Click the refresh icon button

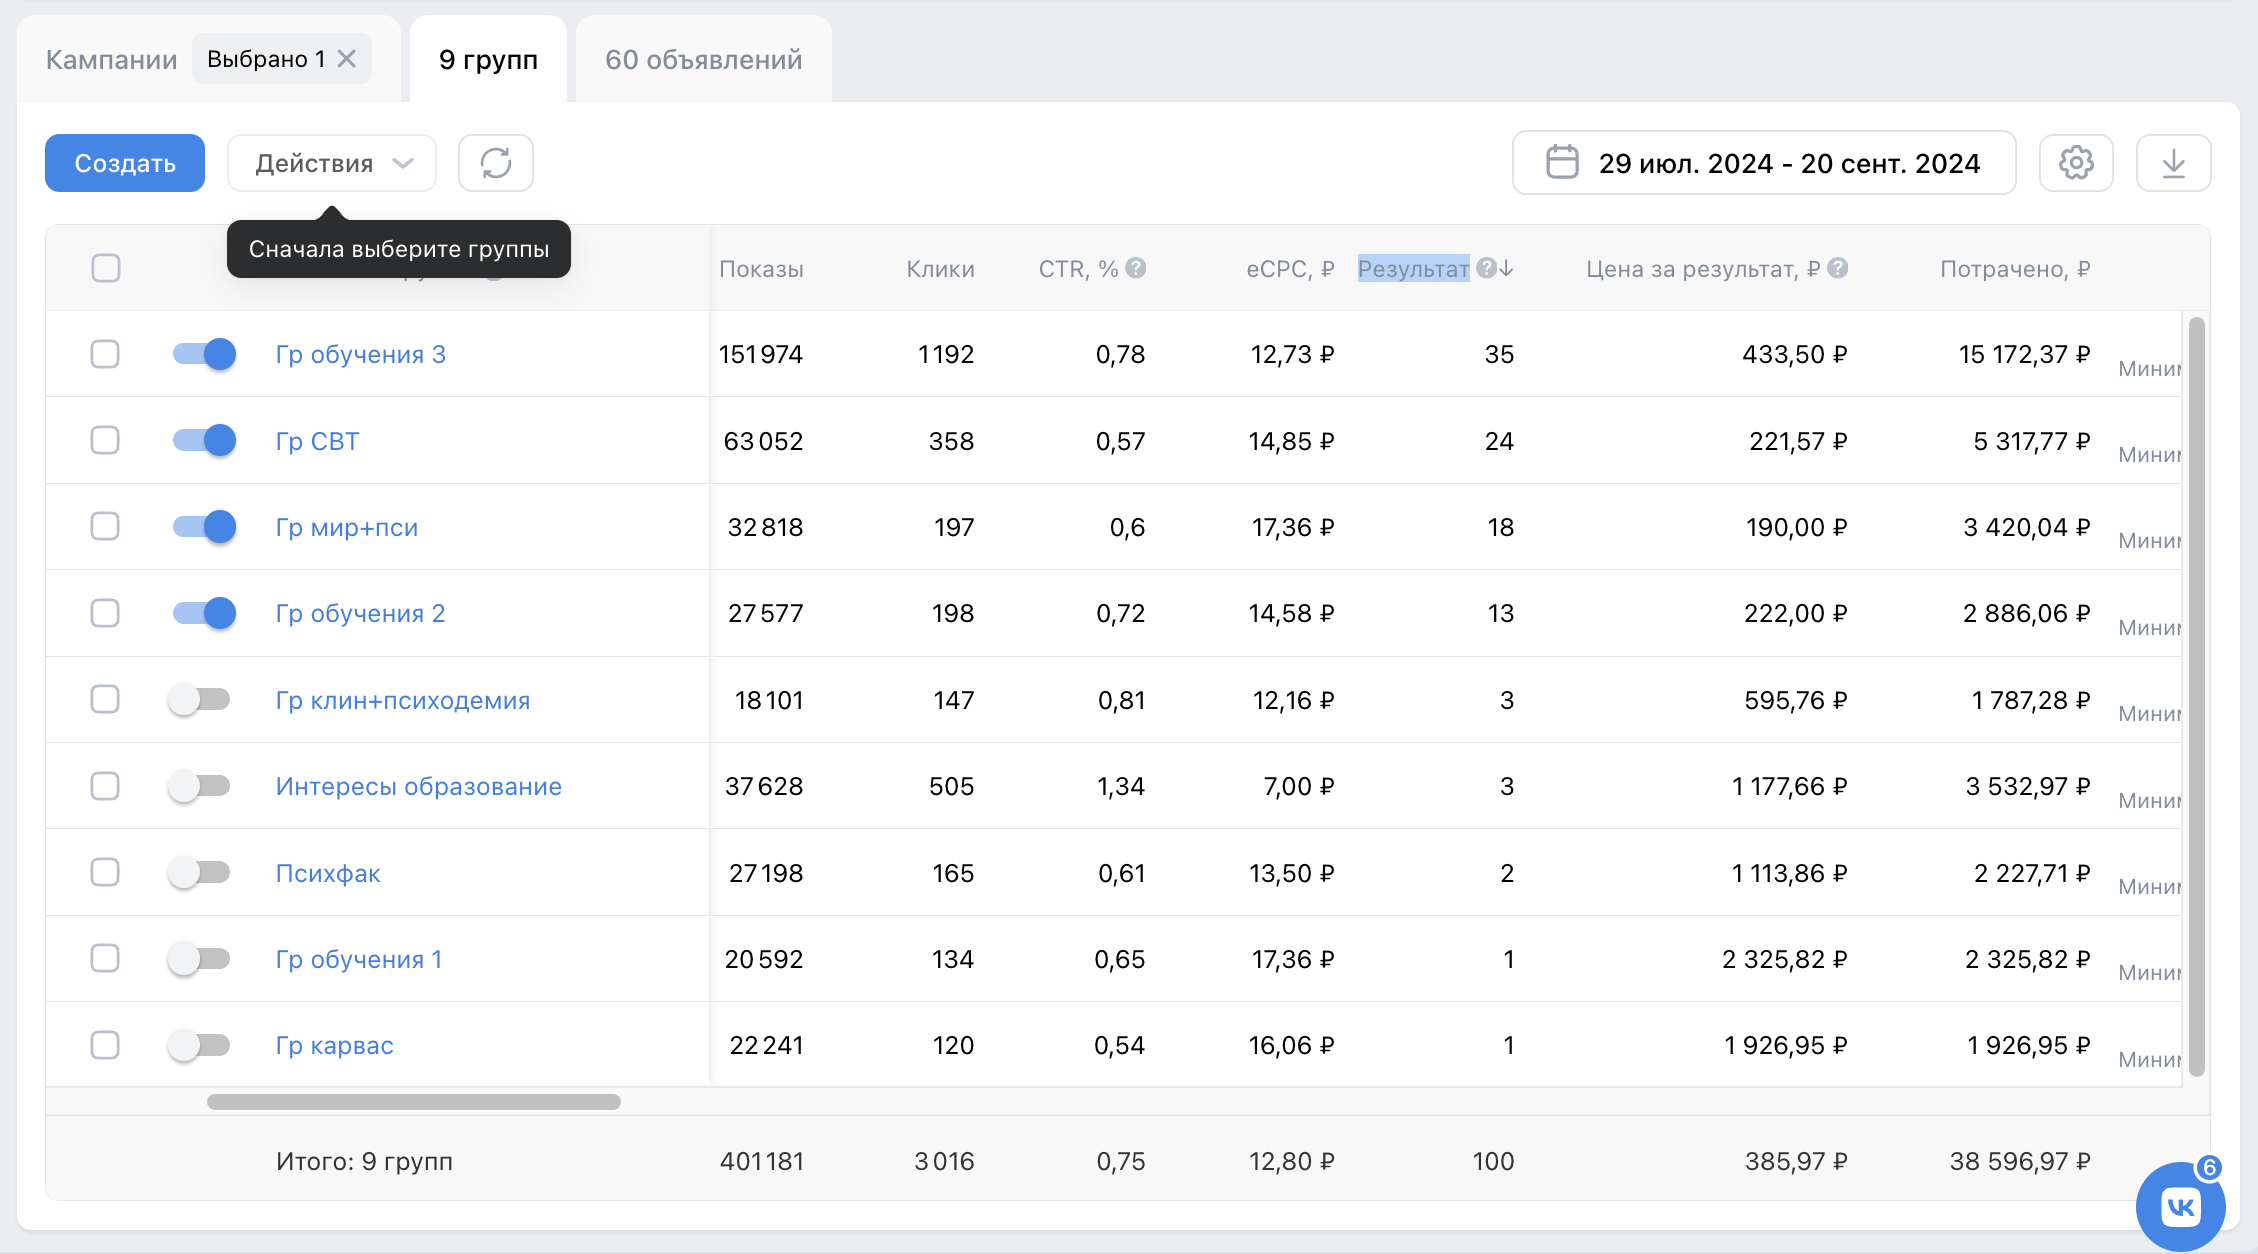pyautogui.click(x=495, y=163)
